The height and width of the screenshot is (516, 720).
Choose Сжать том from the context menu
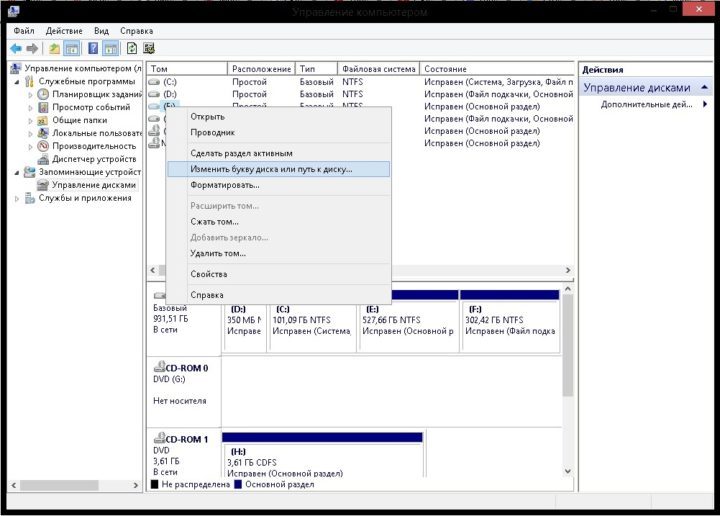tap(279, 222)
